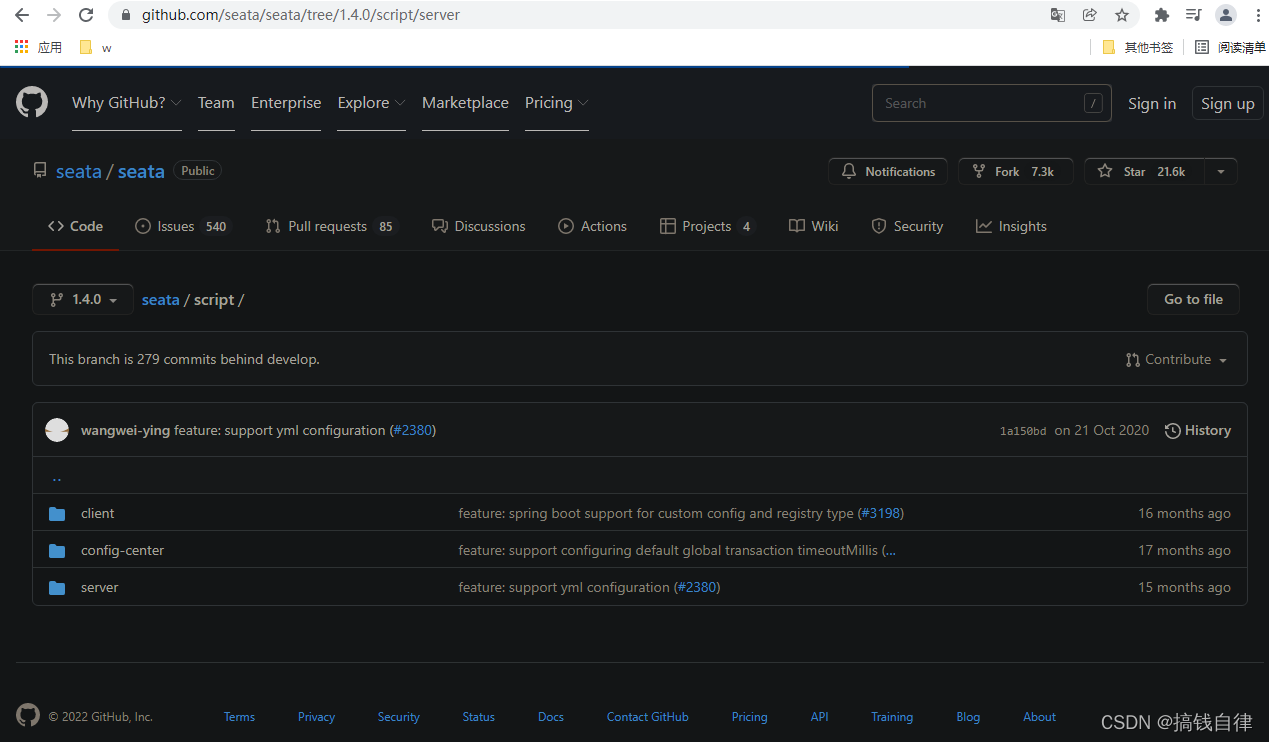Click the Go to file button
The width and height of the screenshot is (1269, 742).
click(1193, 299)
